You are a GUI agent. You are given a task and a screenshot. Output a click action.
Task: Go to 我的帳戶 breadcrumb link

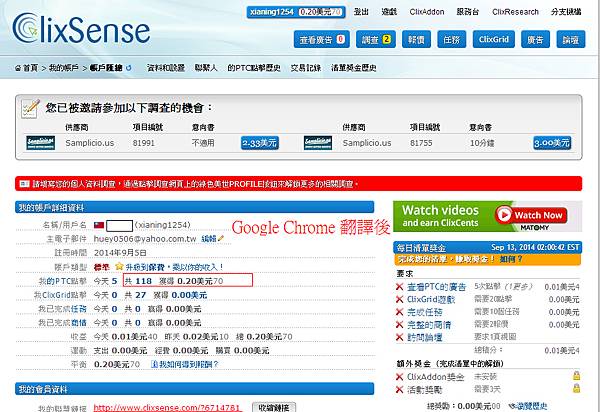tap(64, 68)
